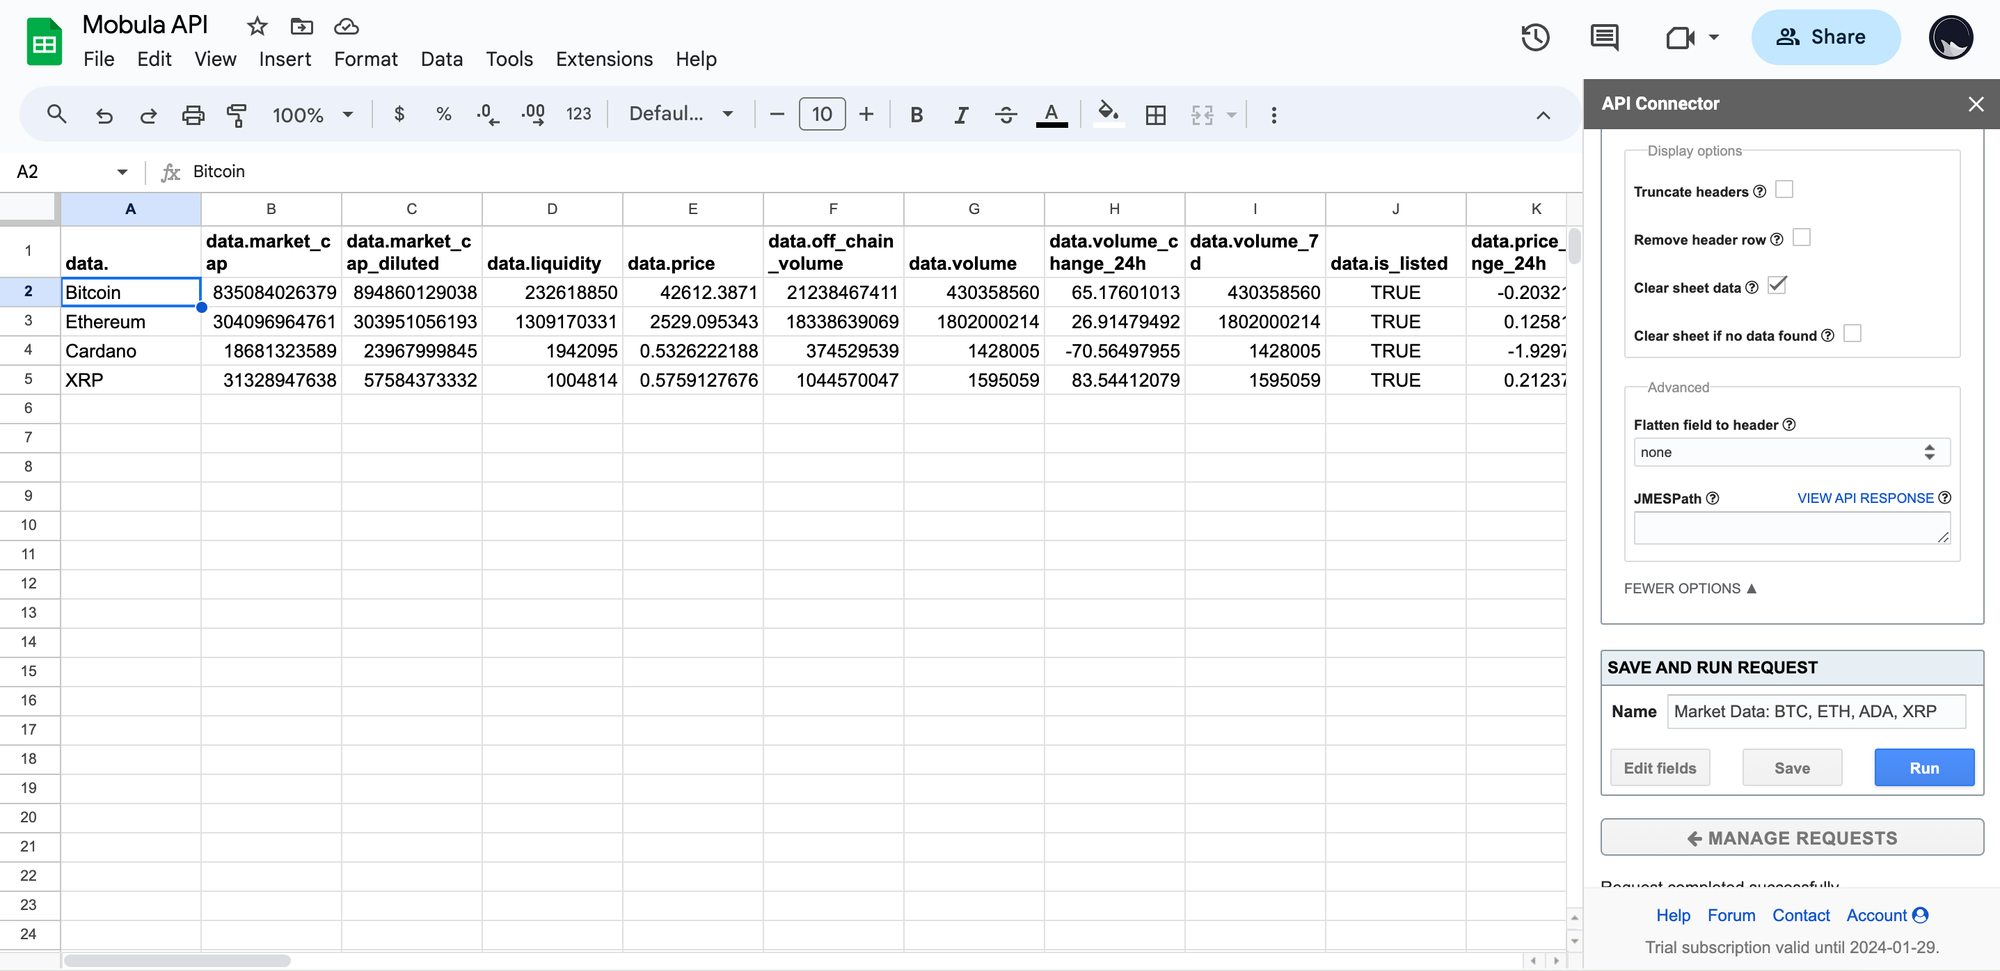Open the Edit menu
The height and width of the screenshot is (971, 2000).
tap(154, 59)
